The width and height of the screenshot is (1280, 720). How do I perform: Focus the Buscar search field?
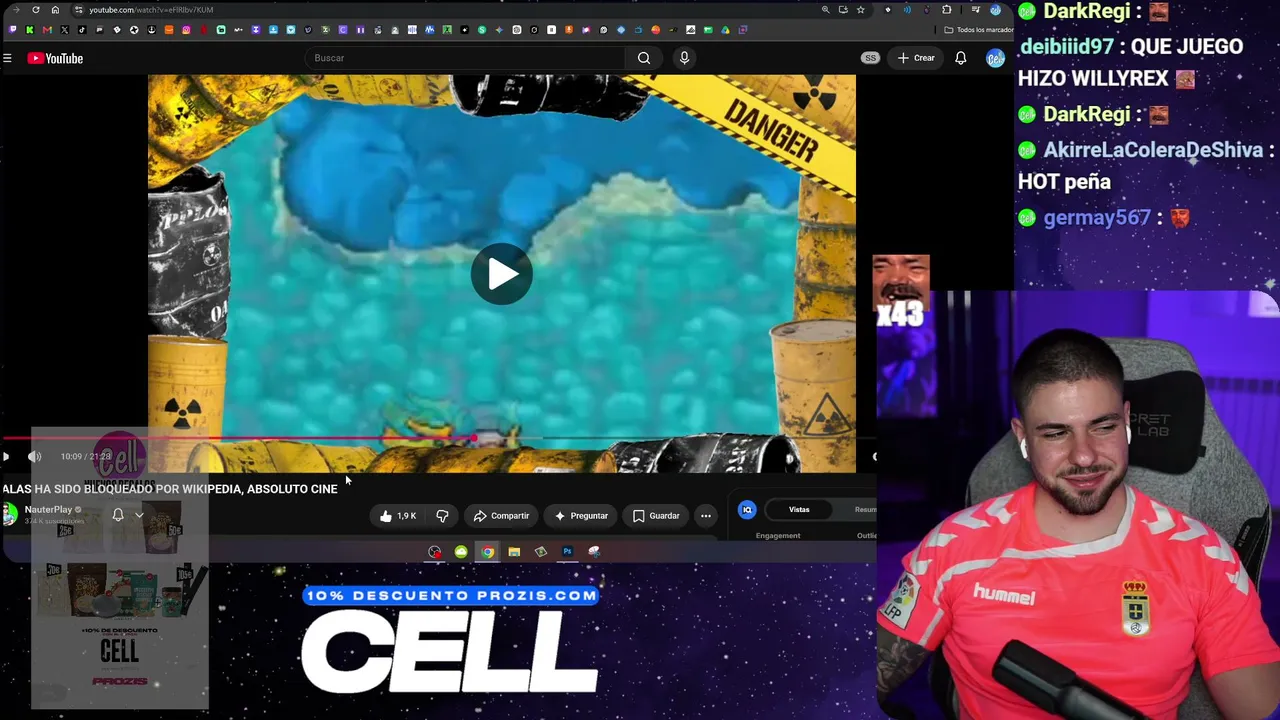click(465, 58)
